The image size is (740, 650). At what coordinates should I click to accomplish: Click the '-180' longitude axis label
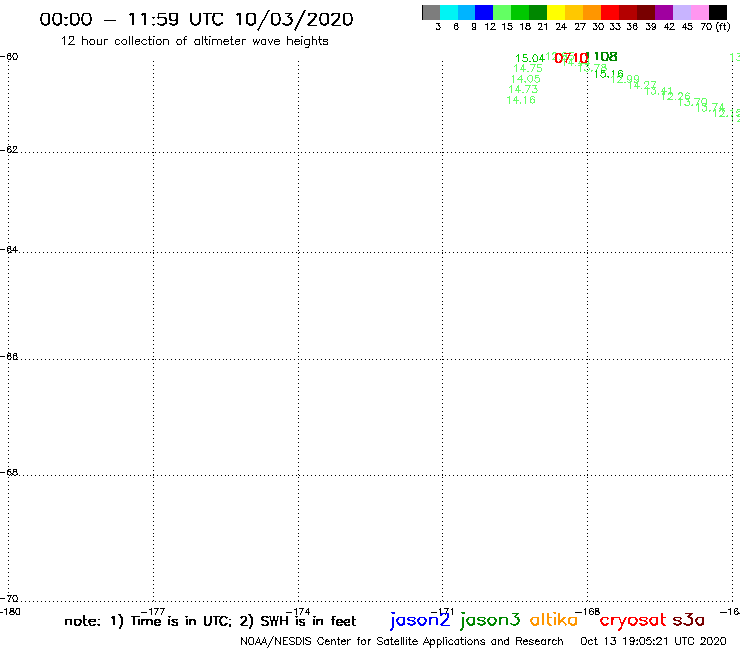pyautogui.click(x=10, y=612)
